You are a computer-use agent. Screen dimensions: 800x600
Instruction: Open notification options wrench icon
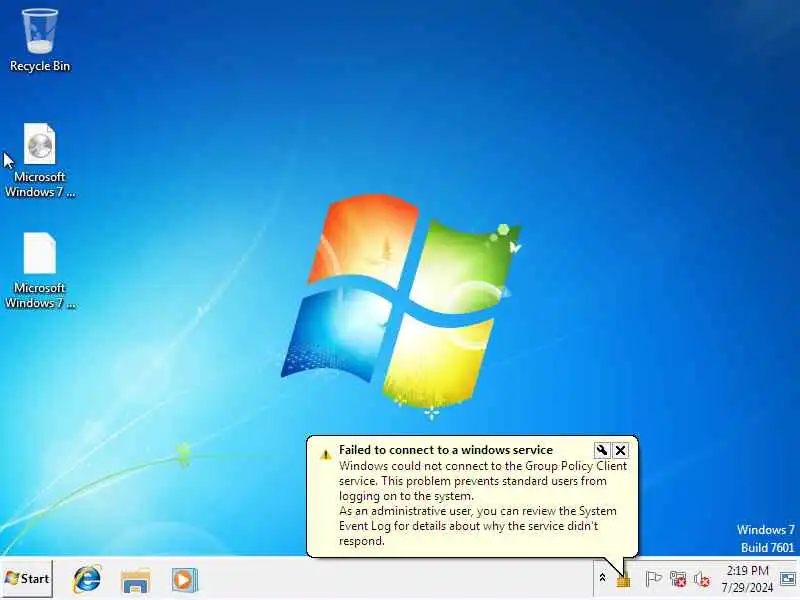[x=602, y=450]
